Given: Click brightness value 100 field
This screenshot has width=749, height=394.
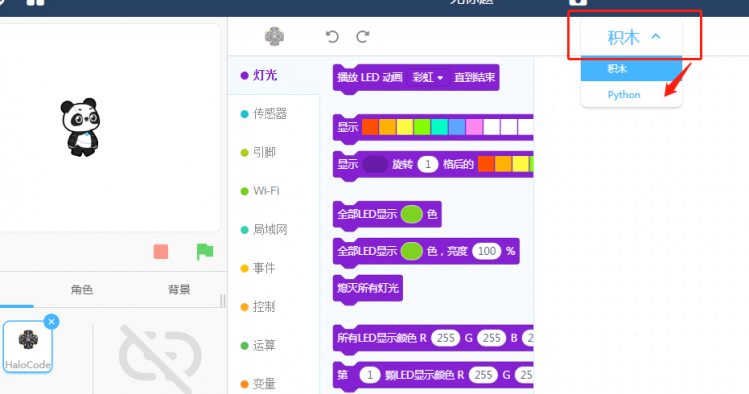Looking at the screenshot, I should 487,251.
